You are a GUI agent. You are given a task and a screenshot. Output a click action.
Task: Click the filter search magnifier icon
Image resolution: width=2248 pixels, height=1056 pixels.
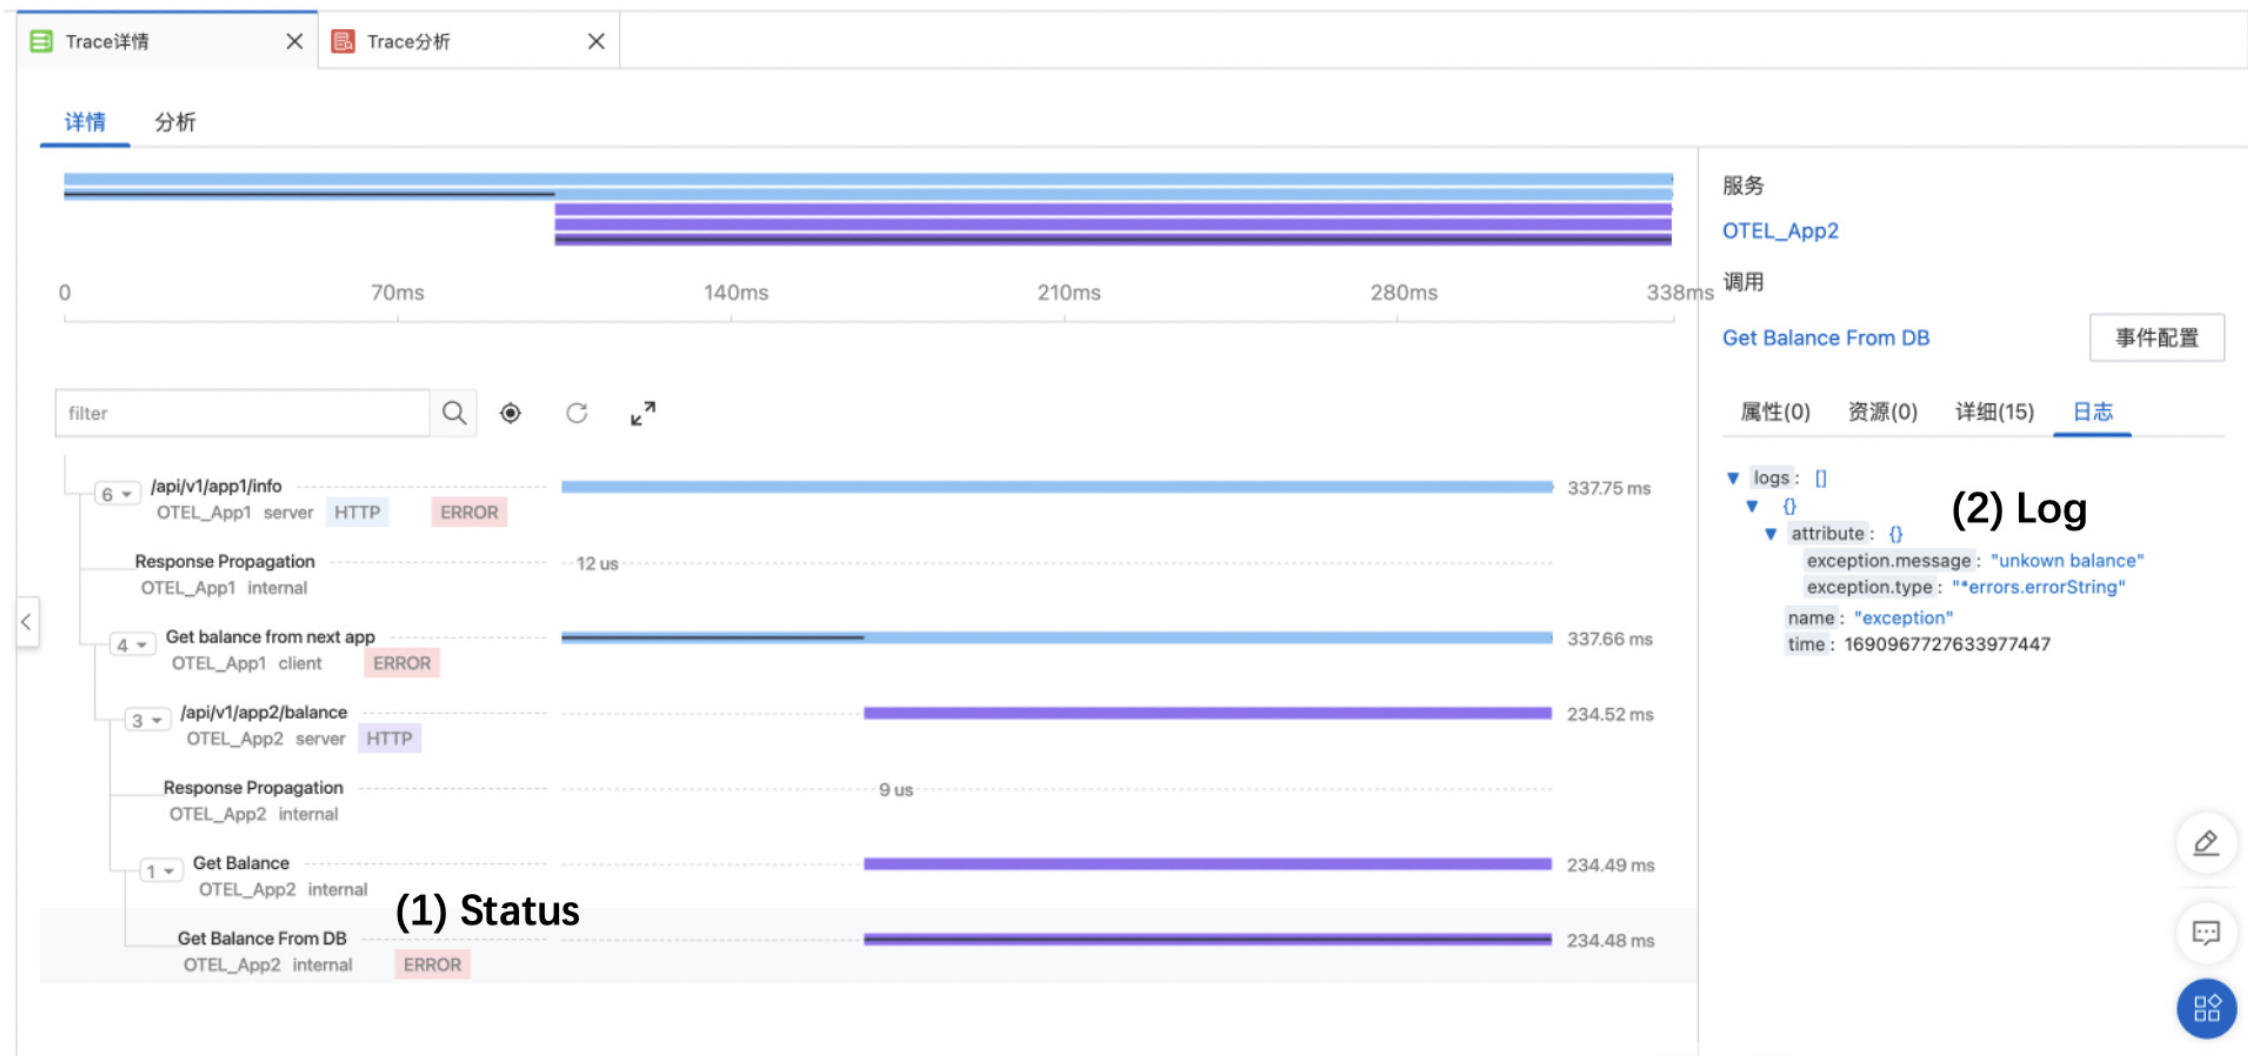(454, 413)
